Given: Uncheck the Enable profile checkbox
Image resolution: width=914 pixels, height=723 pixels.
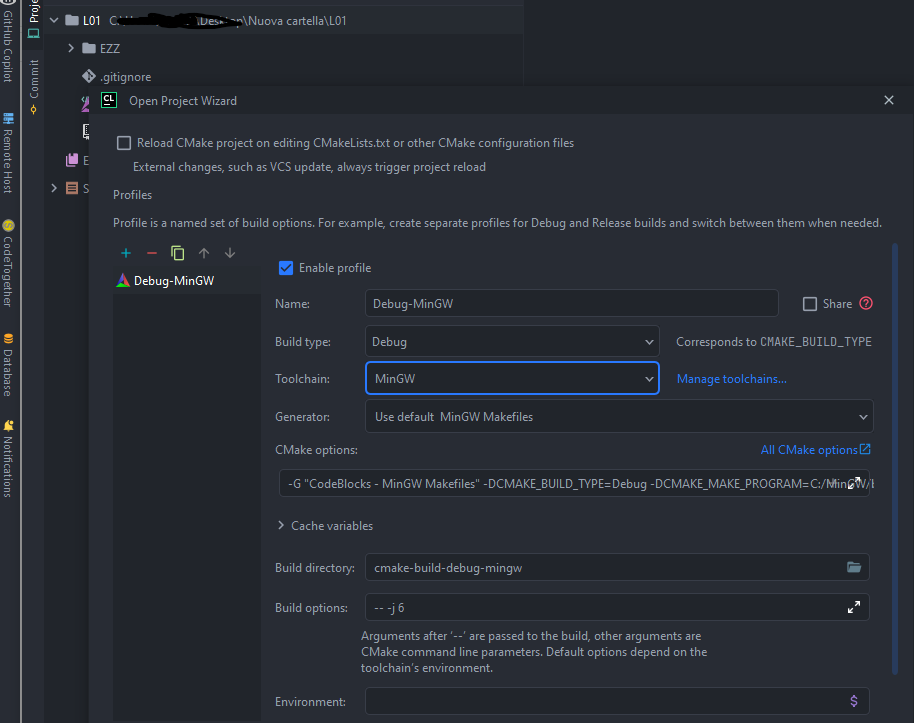Looking at the screenshot, I should 286,268.
